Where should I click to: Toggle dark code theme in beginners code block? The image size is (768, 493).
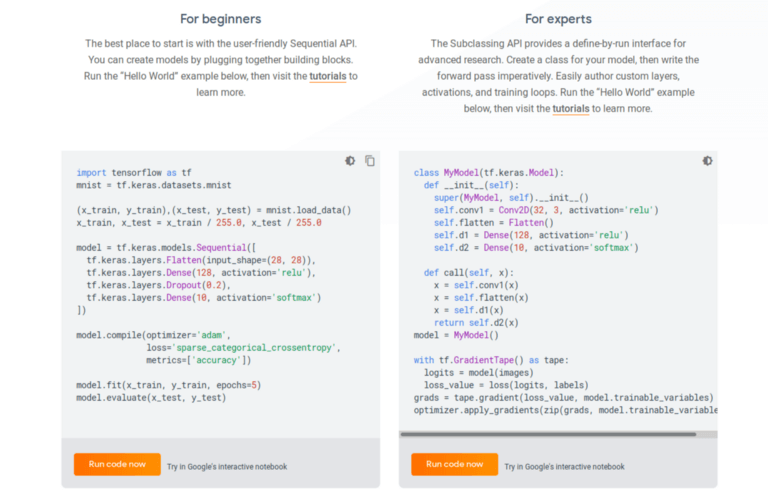350,161
